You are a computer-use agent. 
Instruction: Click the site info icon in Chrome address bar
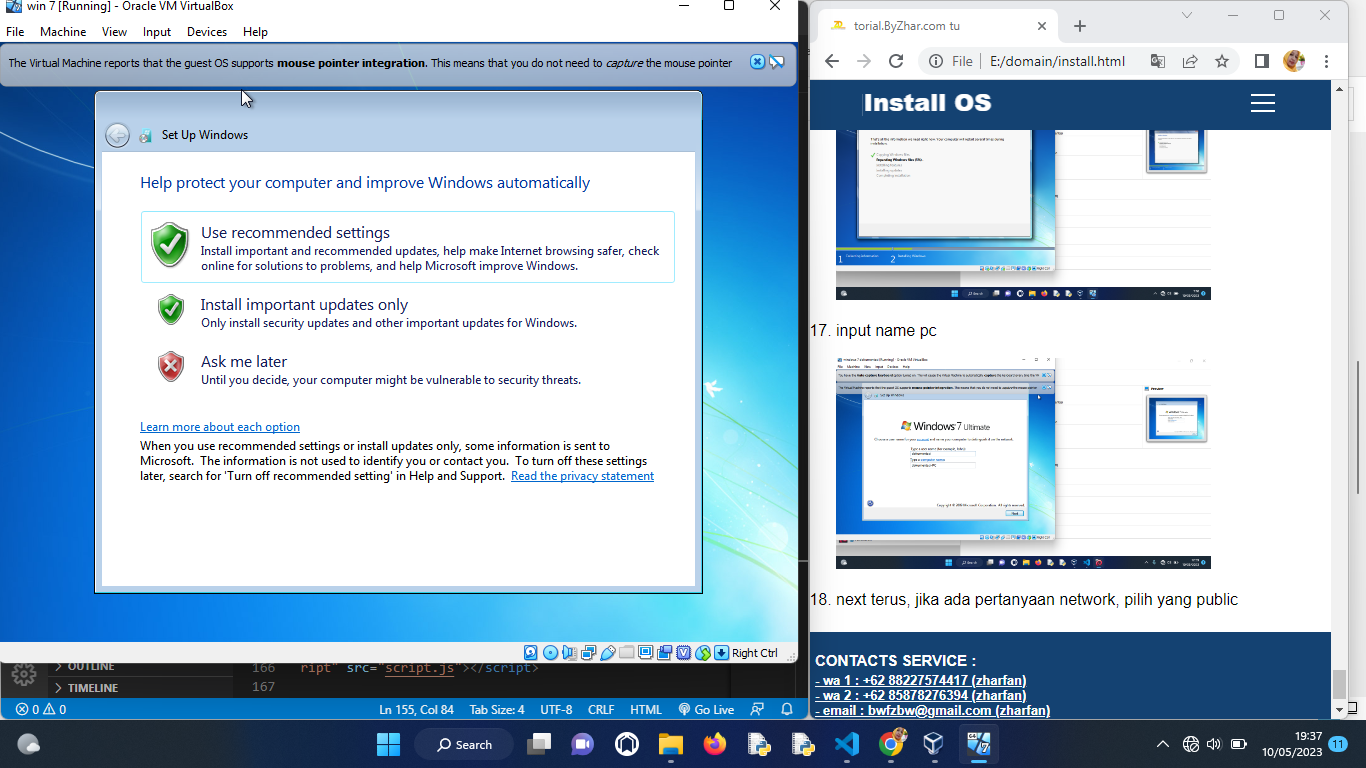[x=935, y=61]
